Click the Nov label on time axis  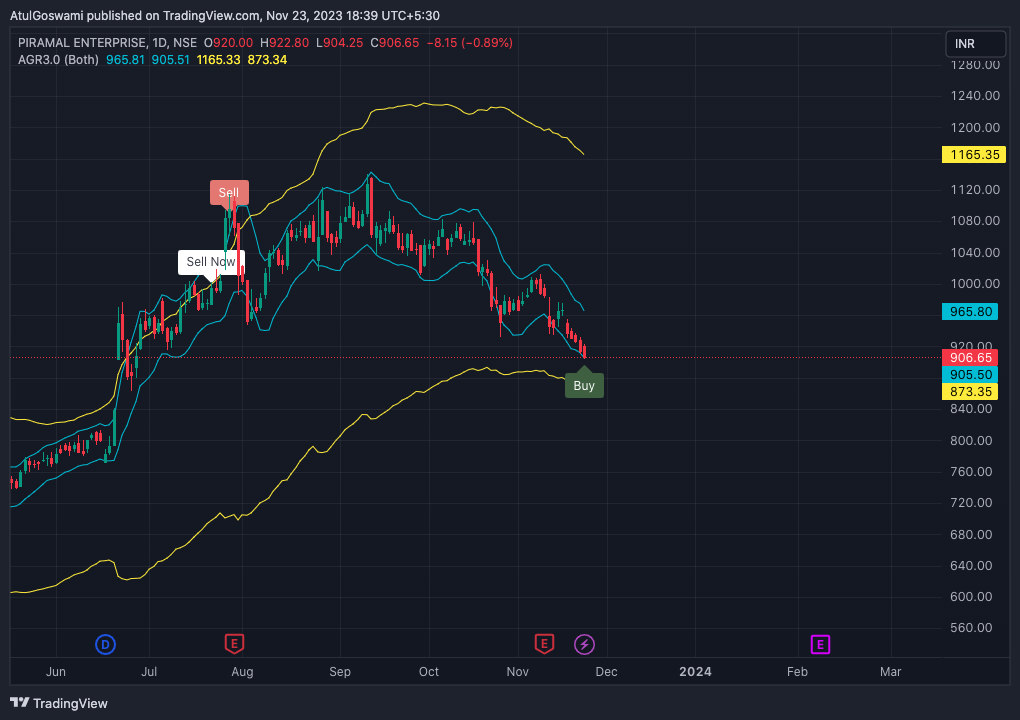coord(518,672)
